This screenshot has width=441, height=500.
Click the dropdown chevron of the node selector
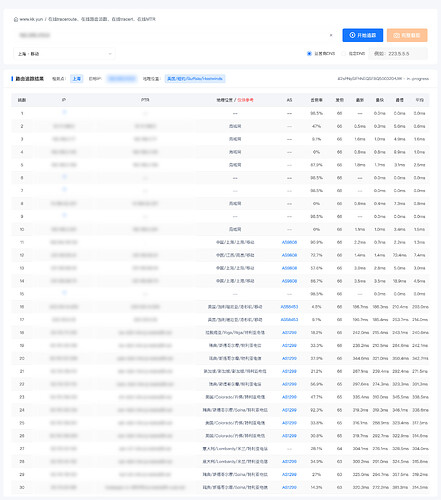[x=110, y=54]
